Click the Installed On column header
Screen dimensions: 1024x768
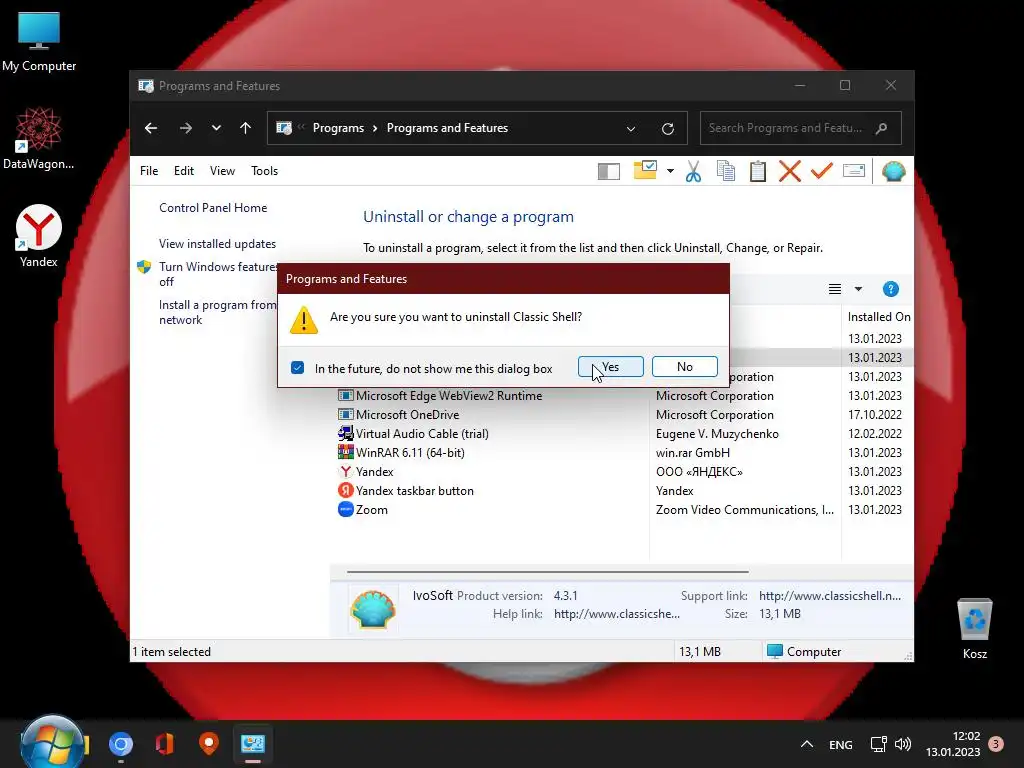(877, 317)
